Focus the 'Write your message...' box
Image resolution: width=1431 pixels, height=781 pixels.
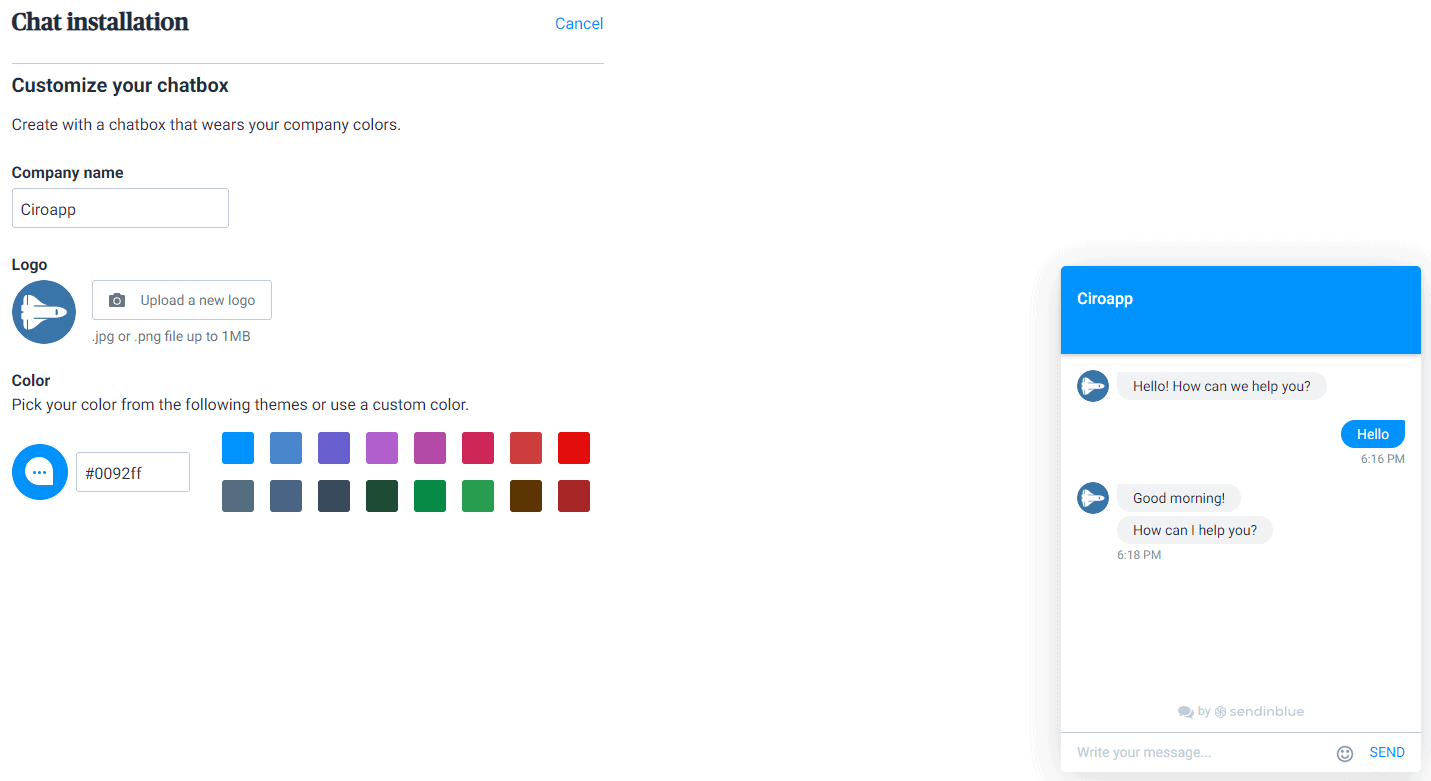pyautogui.click(x=1198, y=753)
